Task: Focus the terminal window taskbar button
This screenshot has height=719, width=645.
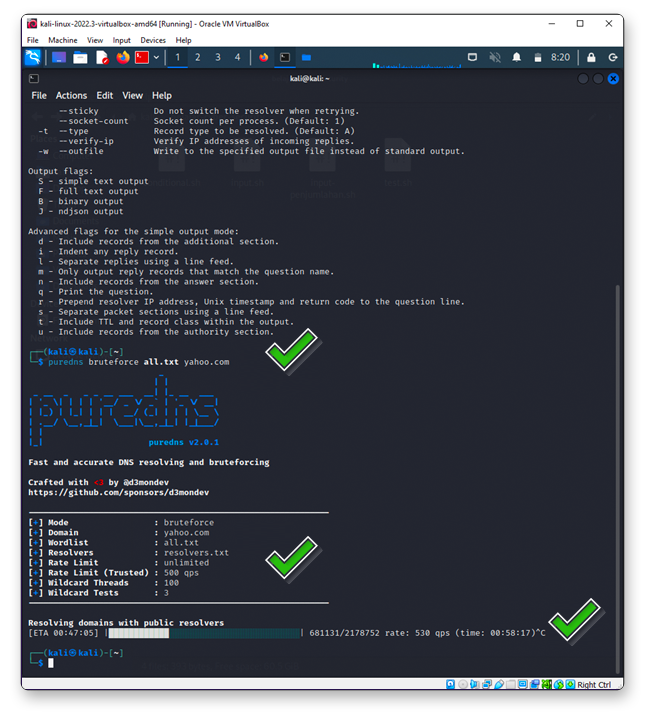Action: tap(285, 57)
